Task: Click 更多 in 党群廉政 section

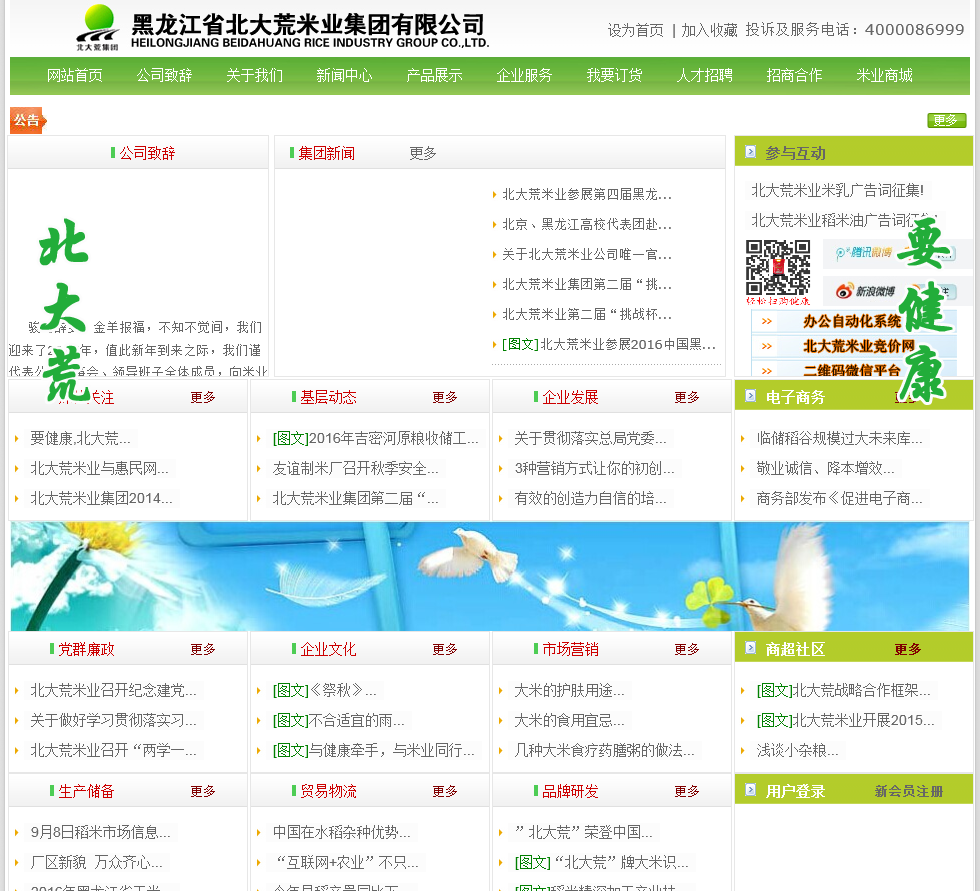Action: [203, 650]
